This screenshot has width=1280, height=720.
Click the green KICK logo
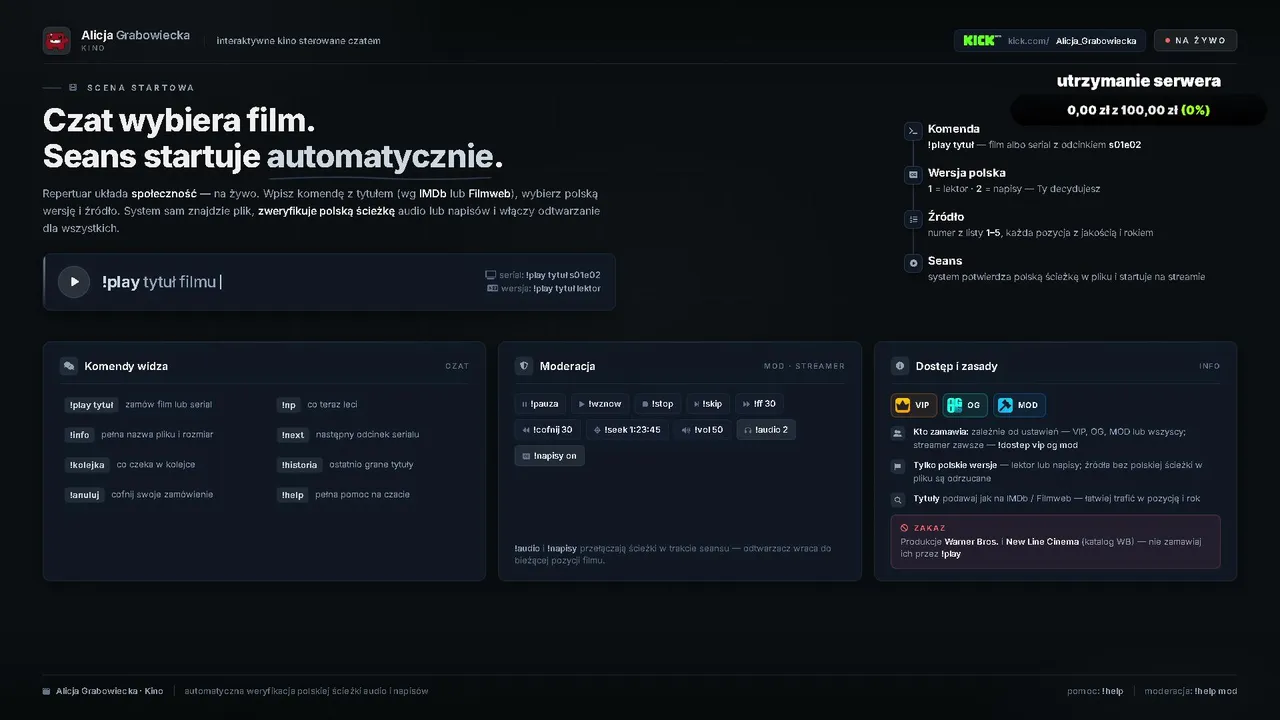(x=981, y=40)
